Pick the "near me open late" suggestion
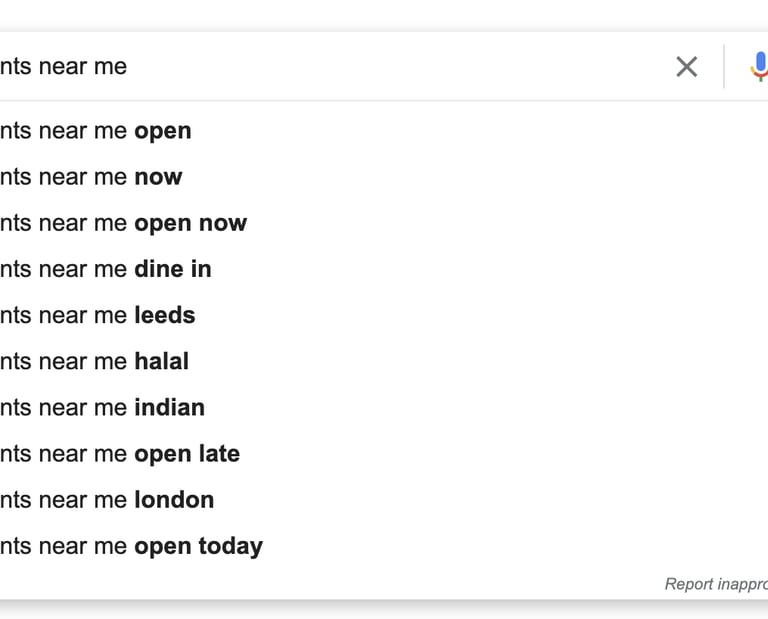 pyautogui.click(x=120, y=453)
